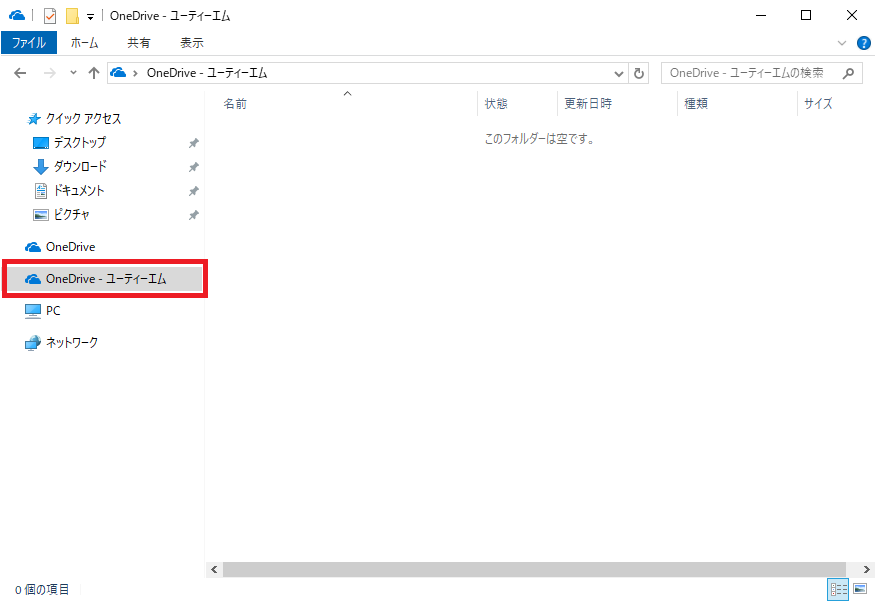Click the horizontal scrollbar left arrow
Image resolution: width=876 pixels, height=602 pixels.
214,570
